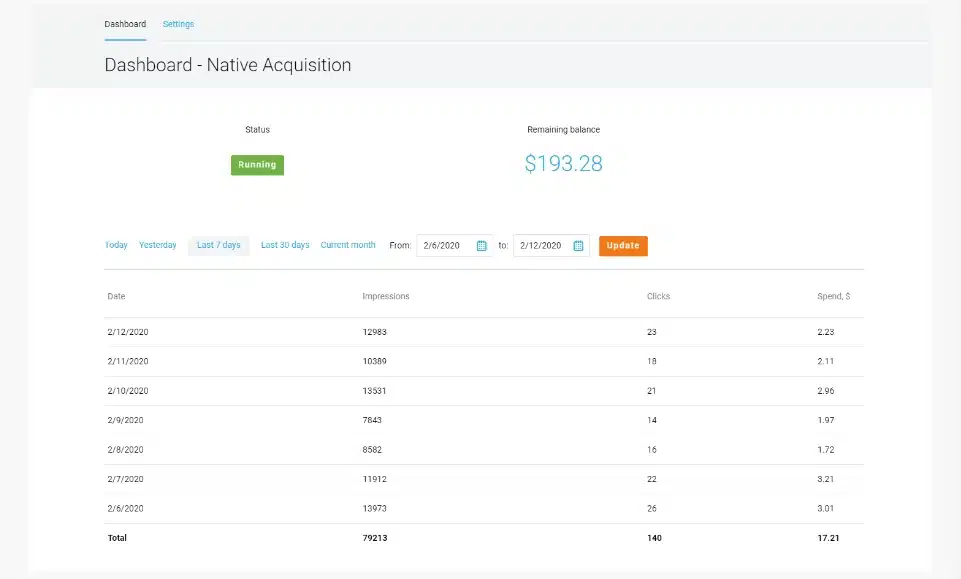Click the $193.28 remaining balance amount
Viewport: 961px width, 579px height.
tap(563, 164)
